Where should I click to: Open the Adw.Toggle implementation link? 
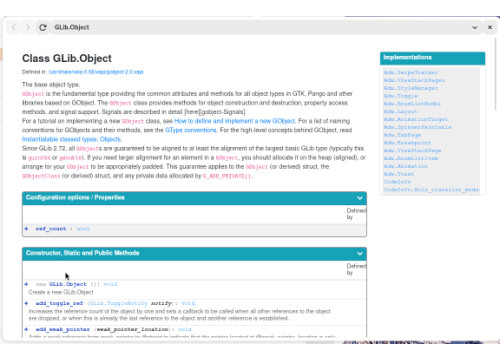pyautogui.click(x=400, y=96)
